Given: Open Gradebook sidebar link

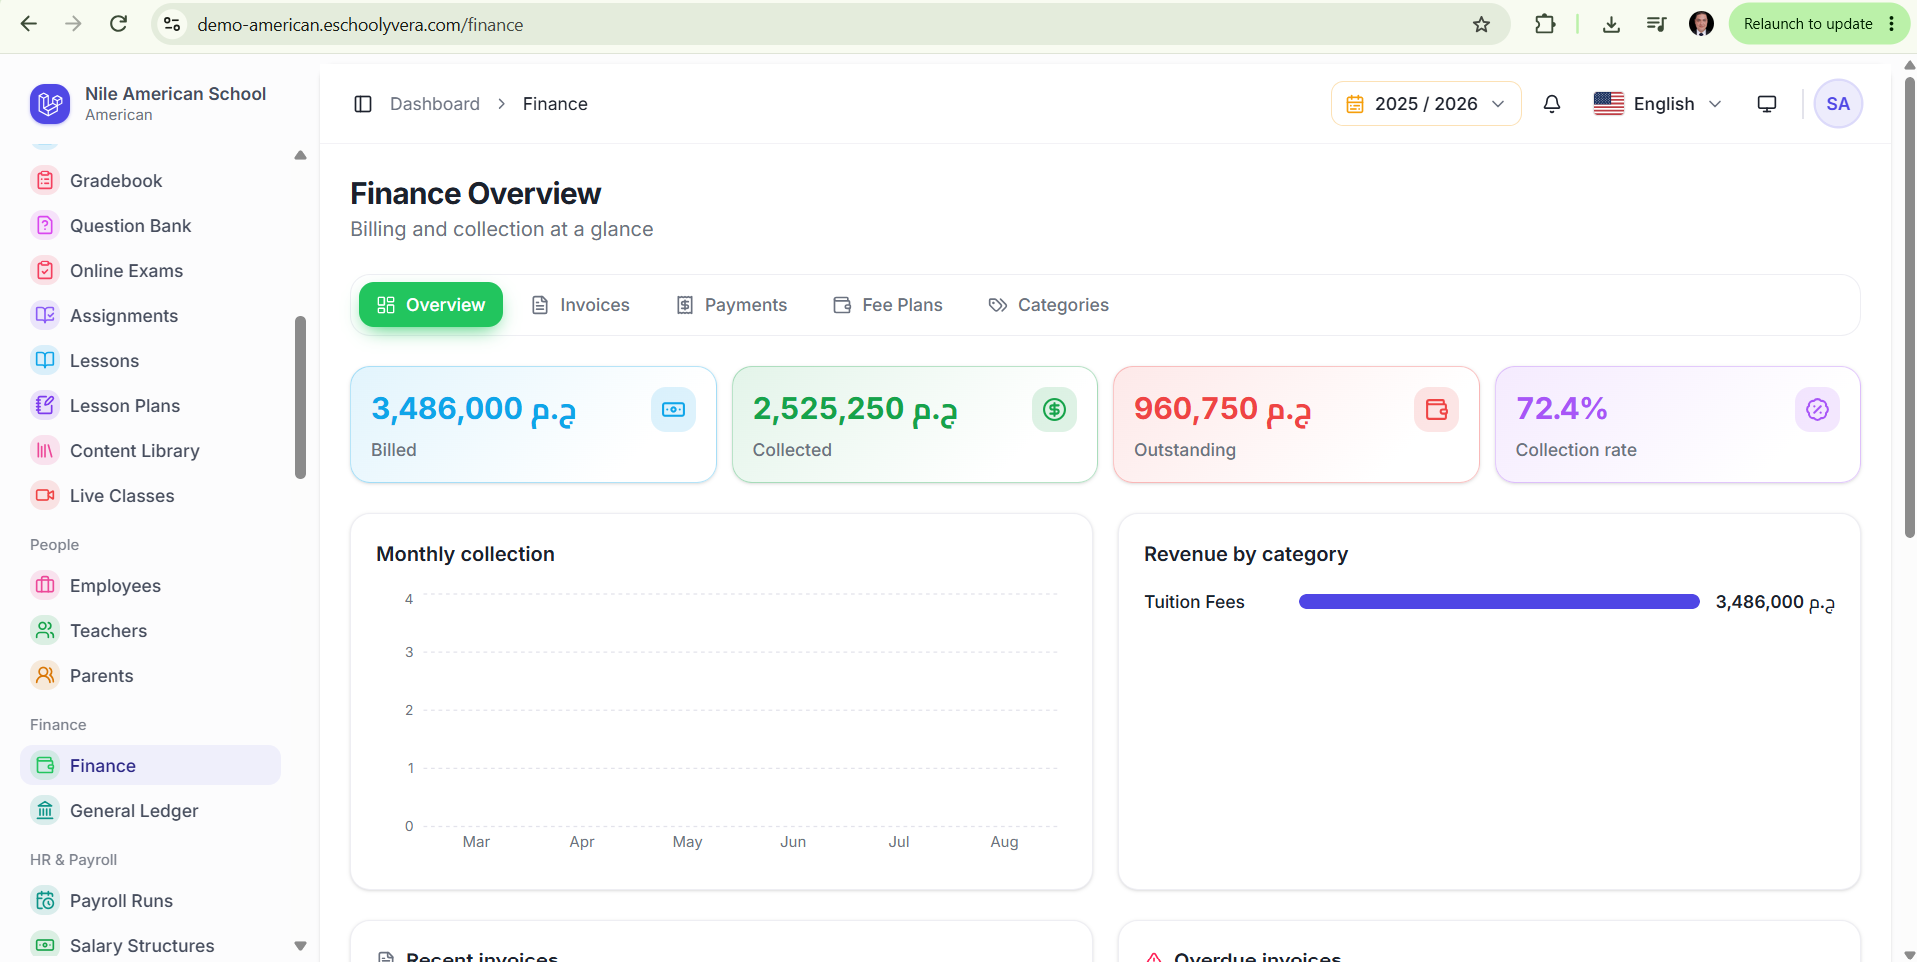Looking at the screenshot, I should point(150,180).
